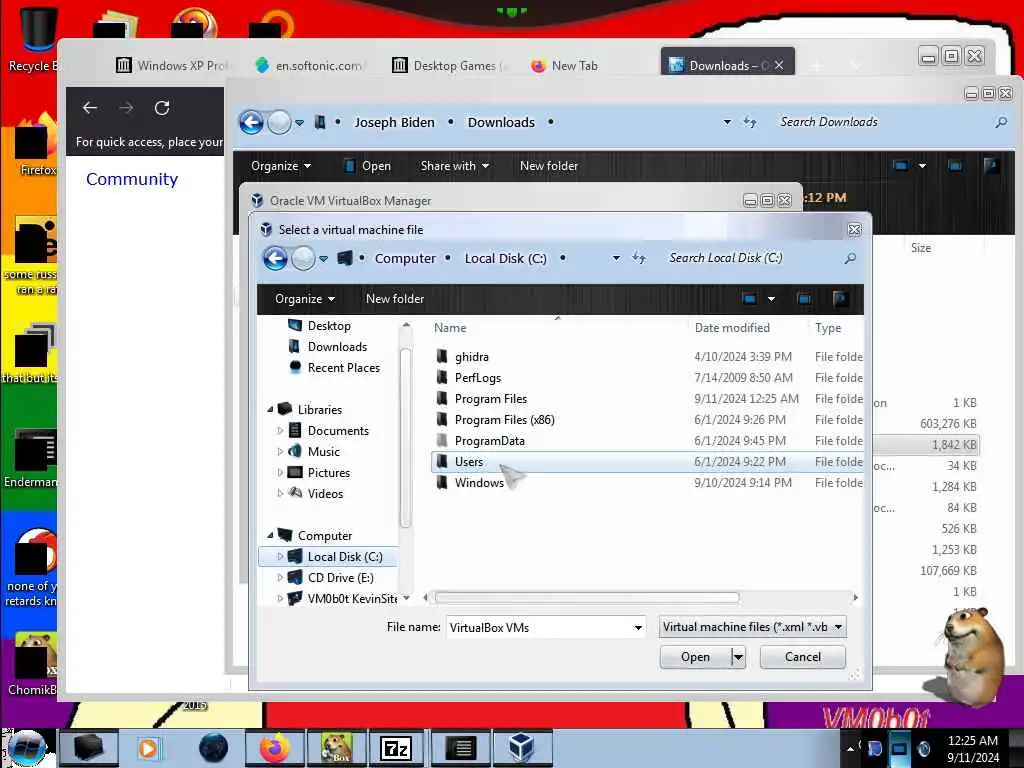Open Firefox from the taskbar
The width and height of the screenshot is (1024, 768).
pos(275,748)
